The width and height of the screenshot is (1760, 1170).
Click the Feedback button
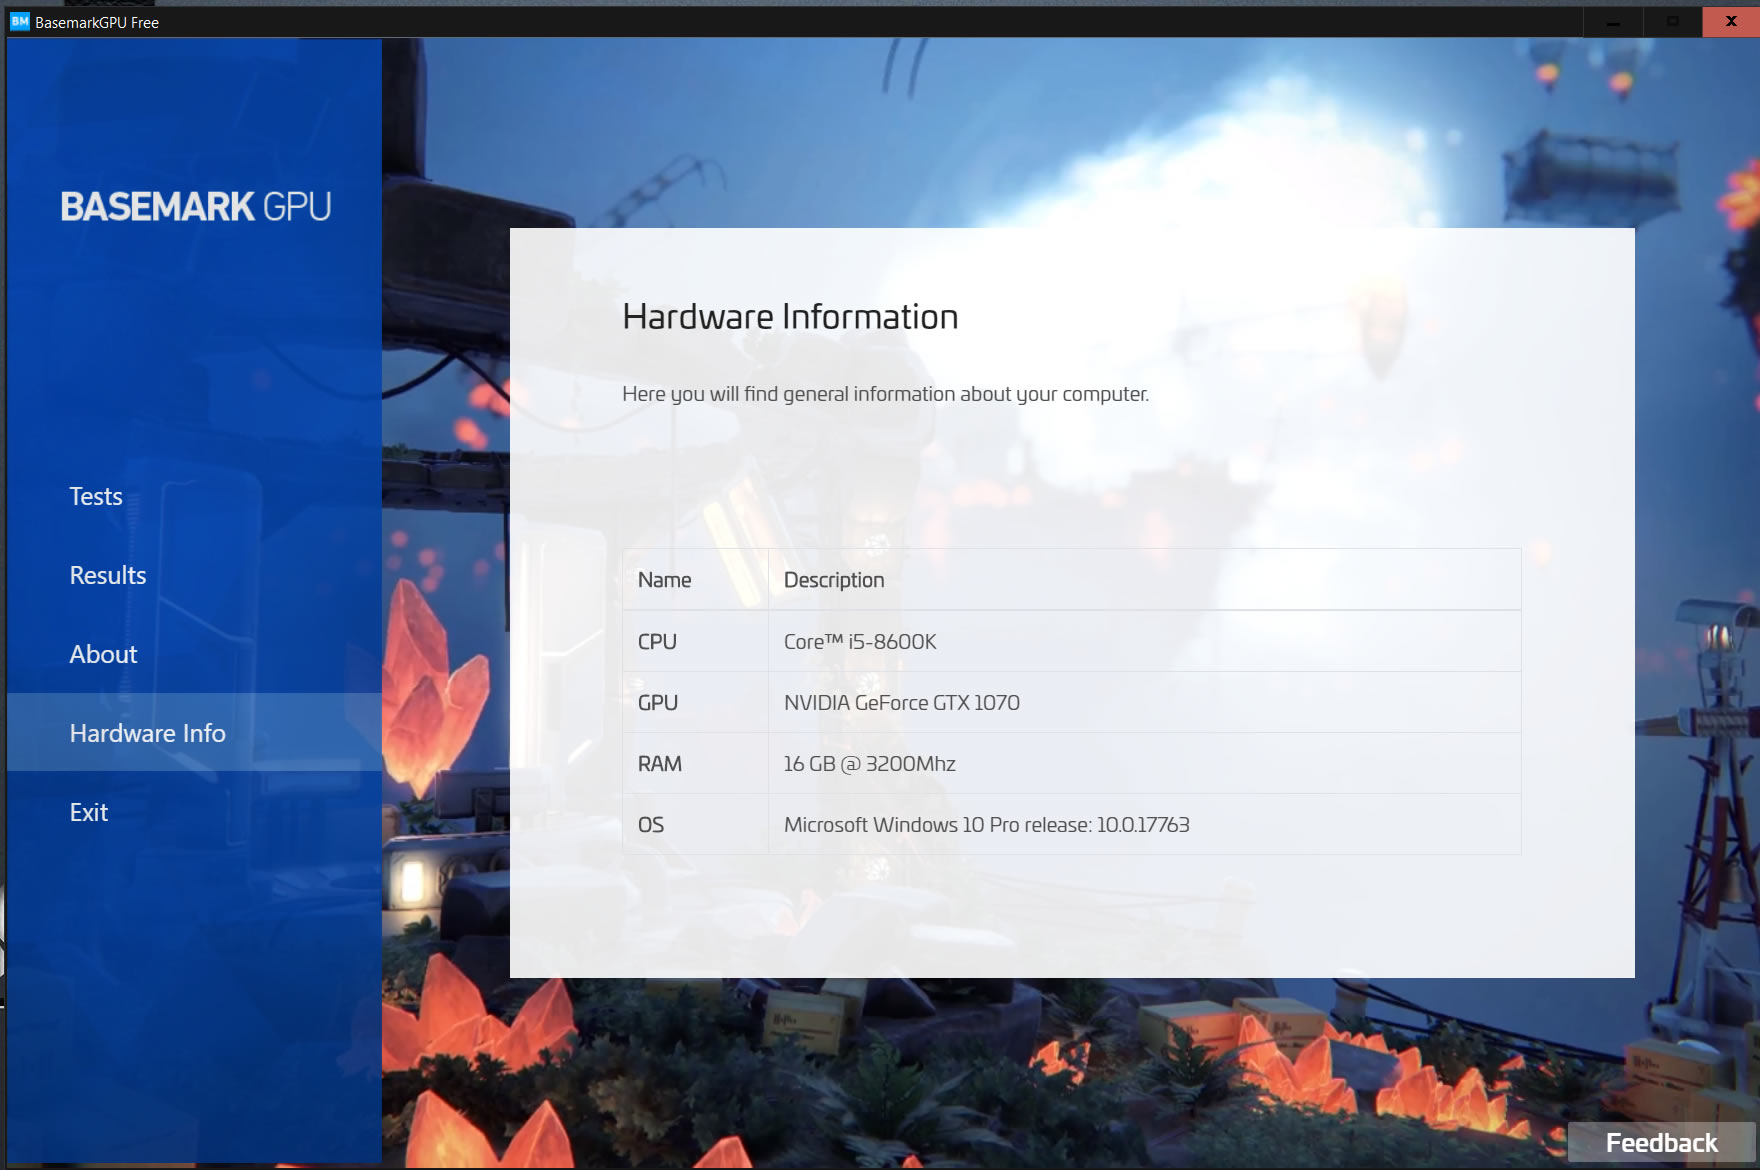[x=1661, y=1142]
